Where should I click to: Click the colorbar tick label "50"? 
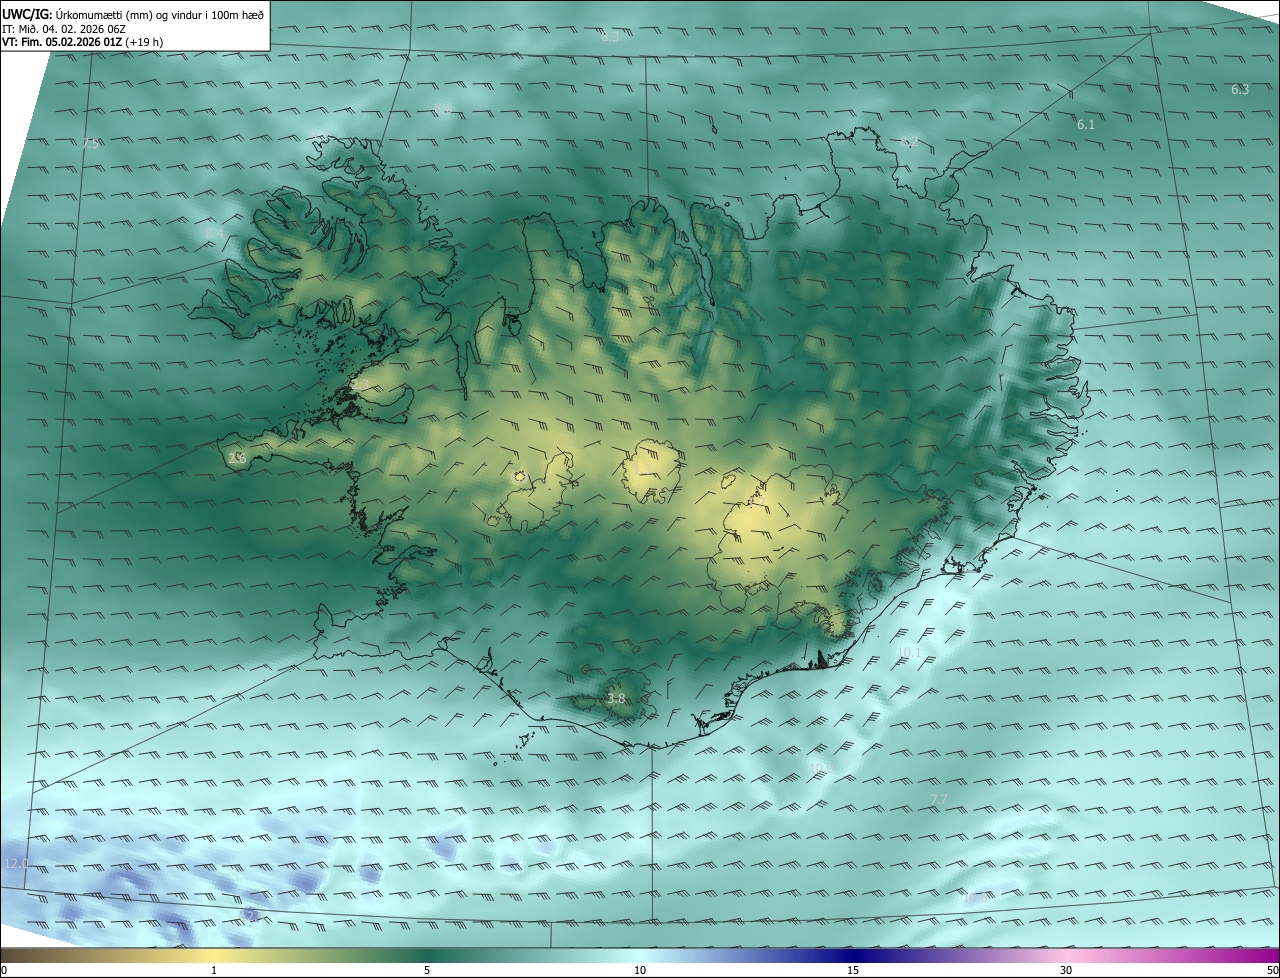pos(1272,971)
